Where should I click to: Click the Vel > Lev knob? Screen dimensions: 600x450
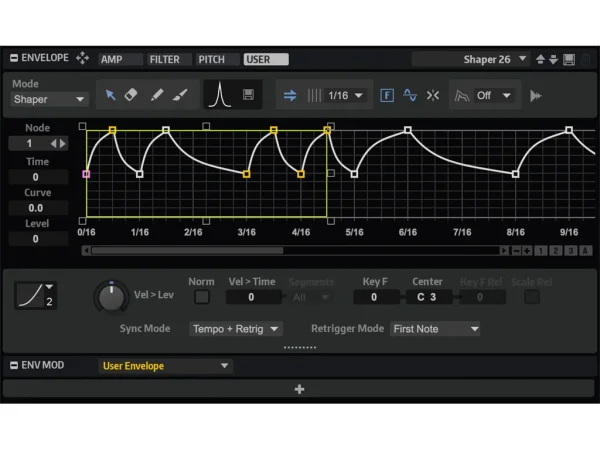tap(109, 297)
